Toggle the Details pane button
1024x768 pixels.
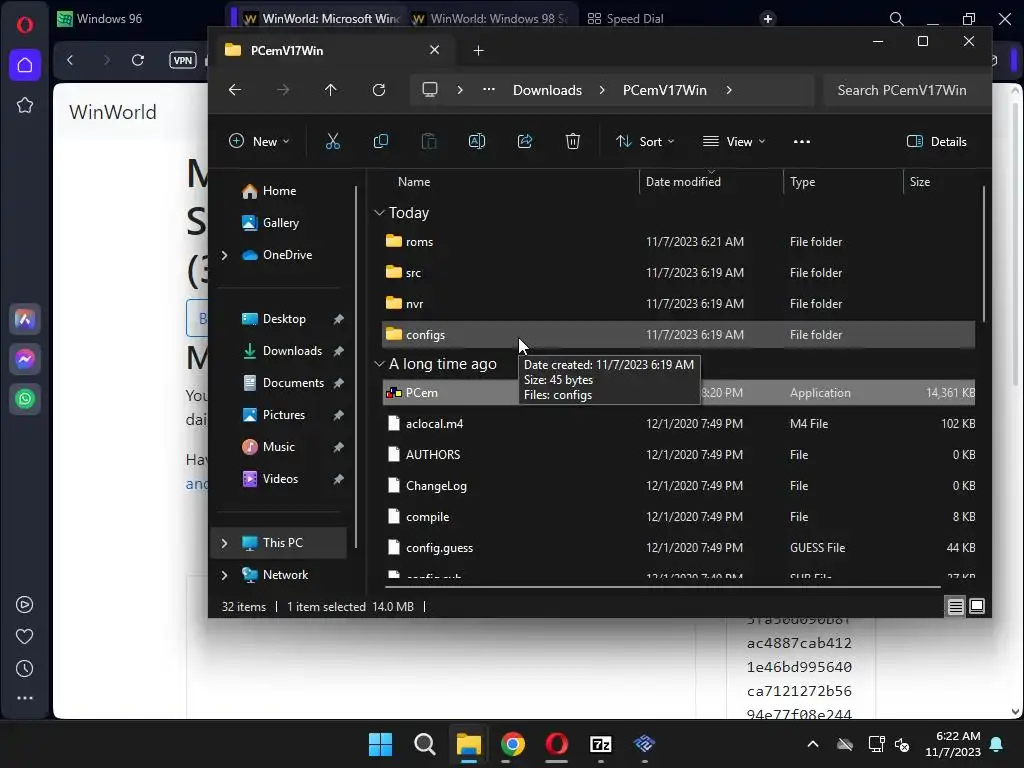[x=936, y=142]
